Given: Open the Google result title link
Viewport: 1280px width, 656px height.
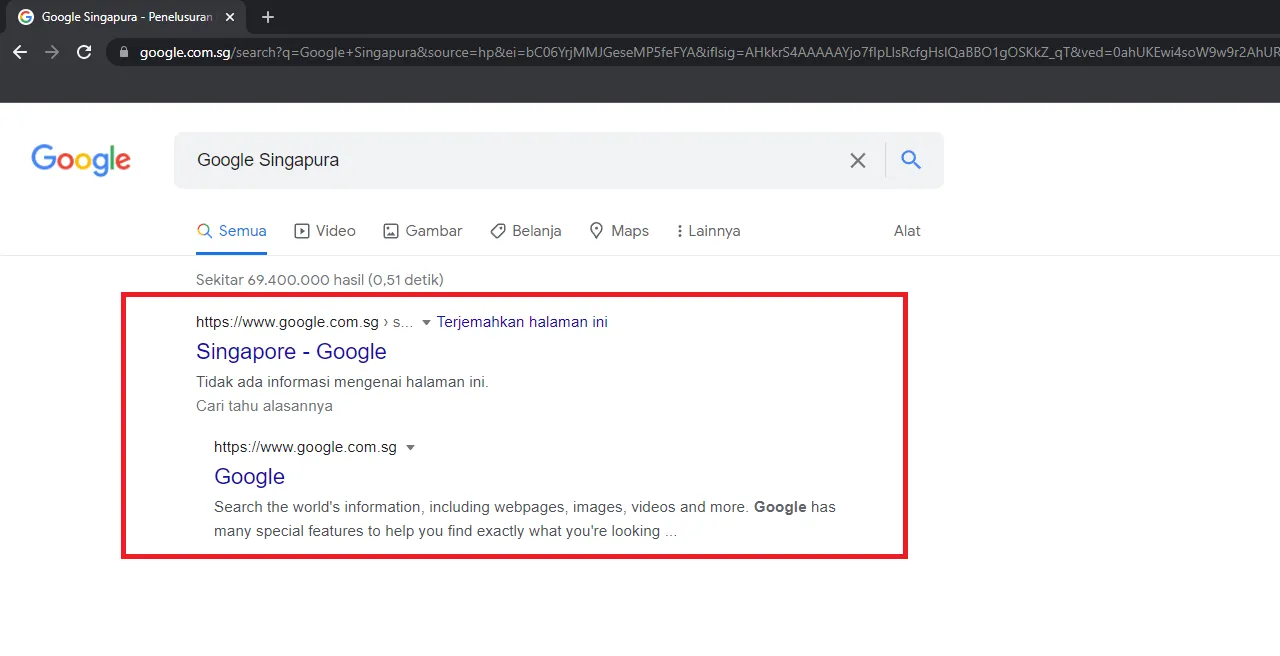Looking at the screenshot, I should click(x=249, y=476).
